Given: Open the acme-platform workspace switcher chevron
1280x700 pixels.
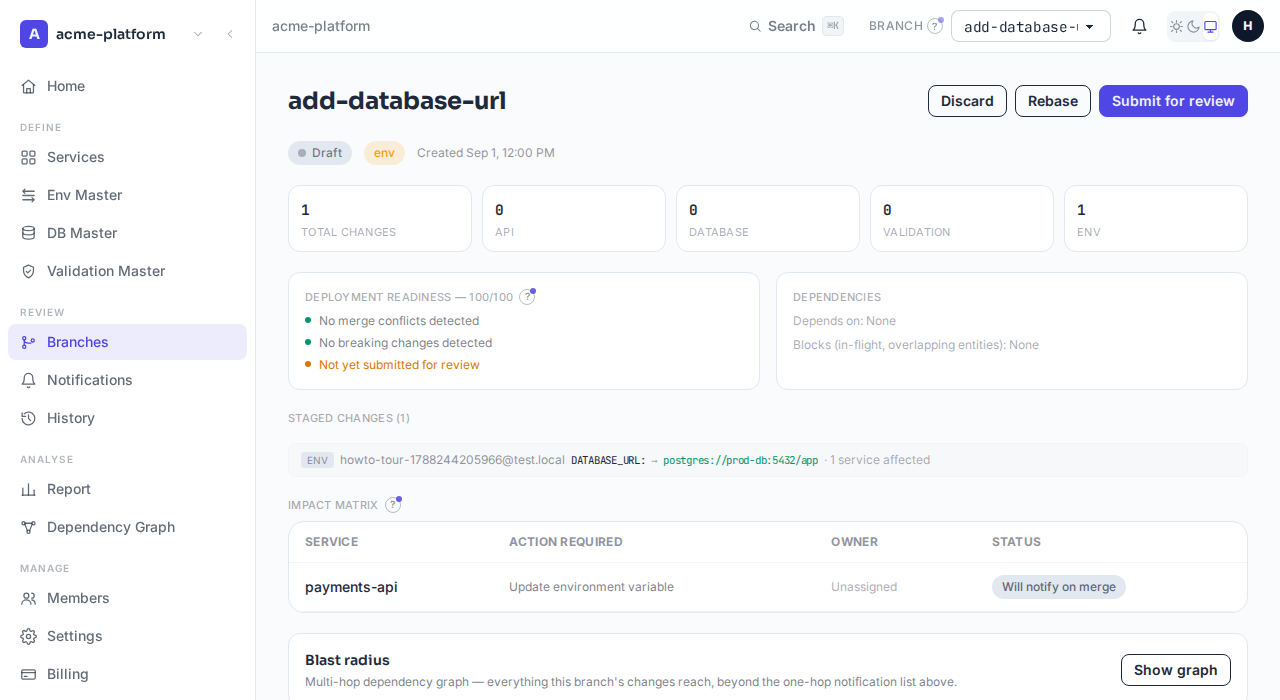Looking at the screenshot, I should [x=198, y=34].
